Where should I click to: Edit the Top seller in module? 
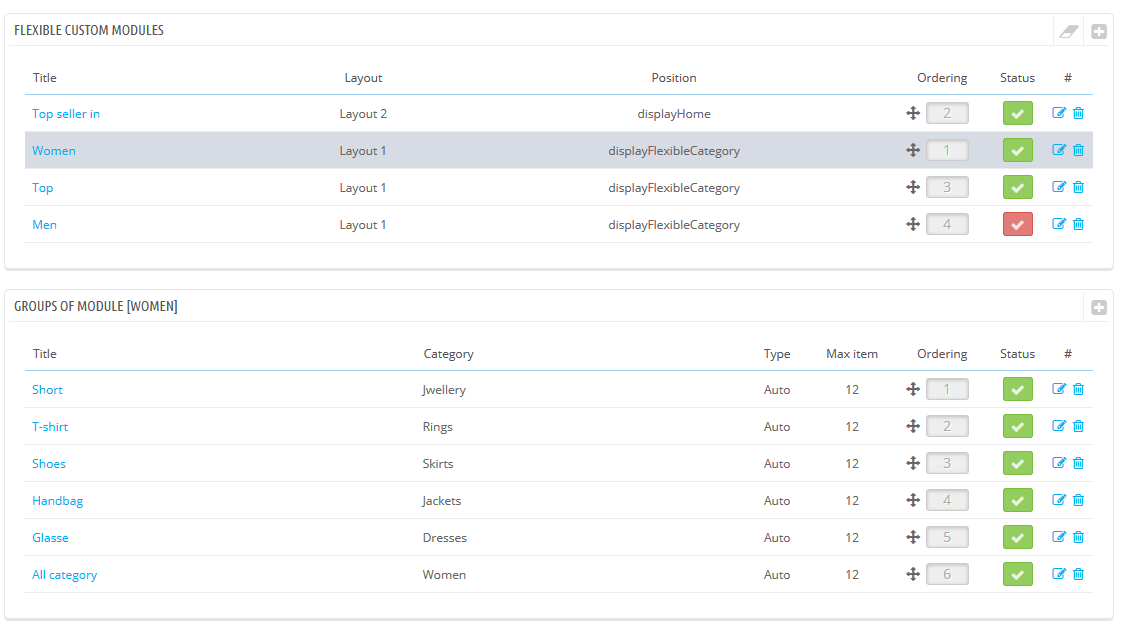(x=1059, y=113)
